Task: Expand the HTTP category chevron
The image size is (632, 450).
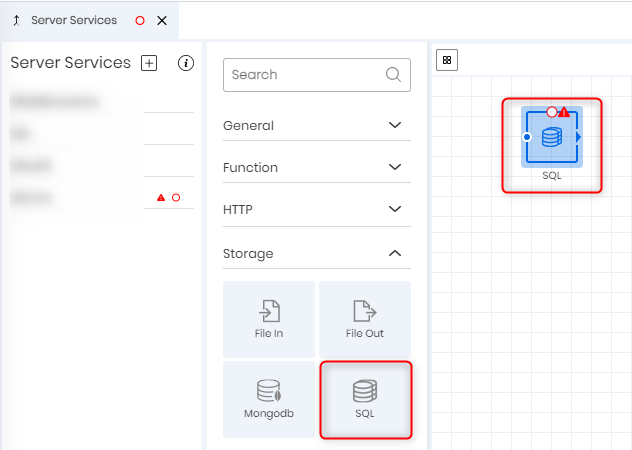Action: point(395,209)
